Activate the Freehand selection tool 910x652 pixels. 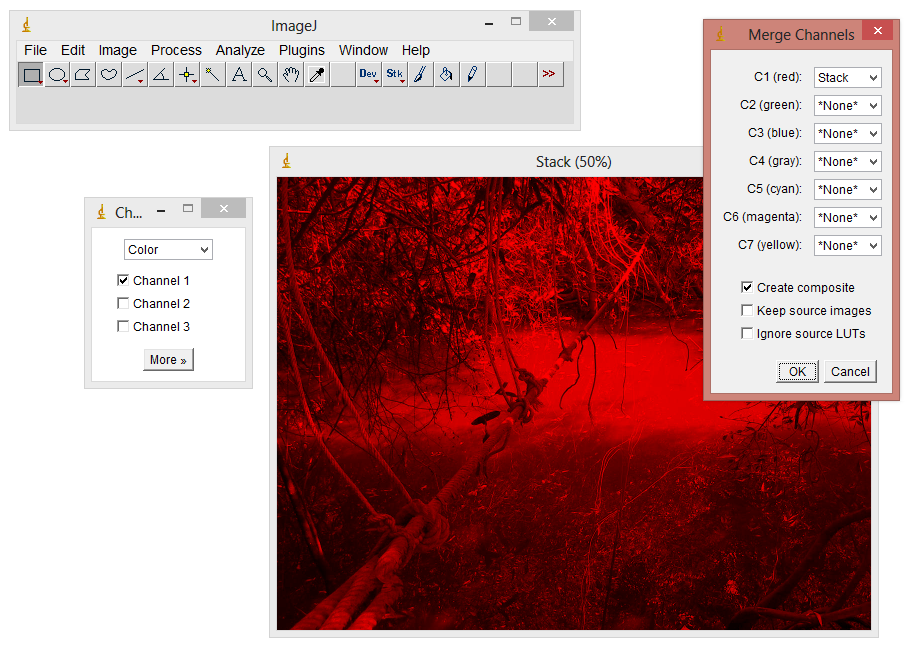108,74
